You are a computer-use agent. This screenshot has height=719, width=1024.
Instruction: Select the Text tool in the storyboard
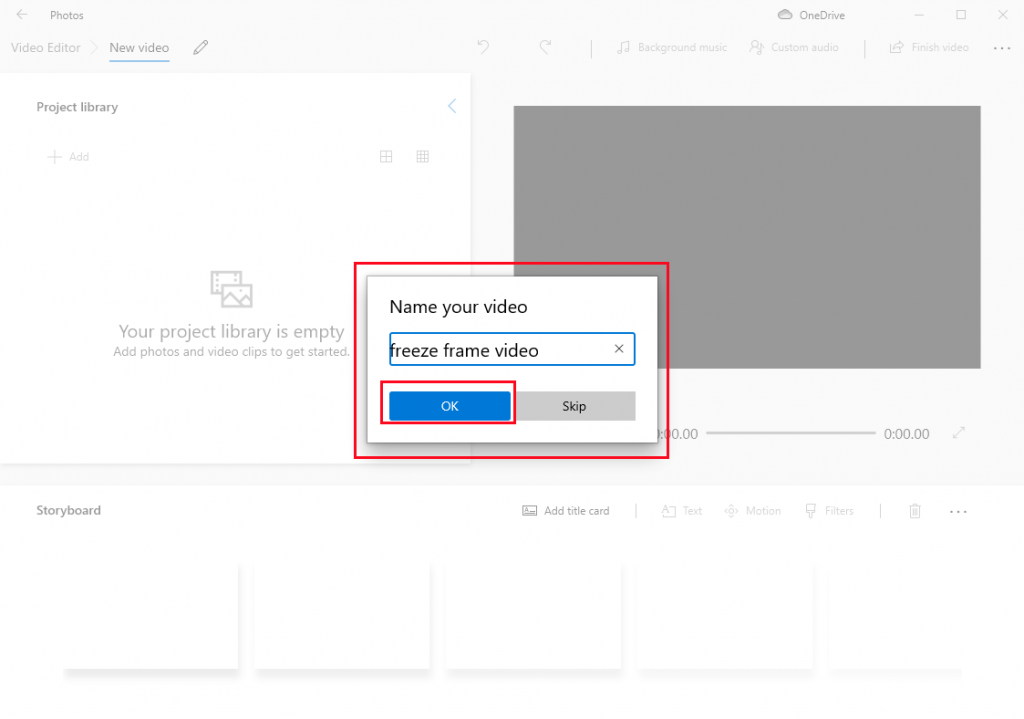tap(681, 511)
